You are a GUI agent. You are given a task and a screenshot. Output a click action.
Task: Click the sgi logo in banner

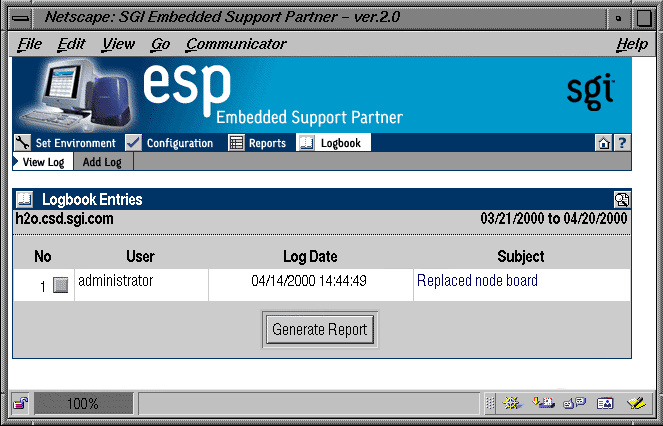590,91
